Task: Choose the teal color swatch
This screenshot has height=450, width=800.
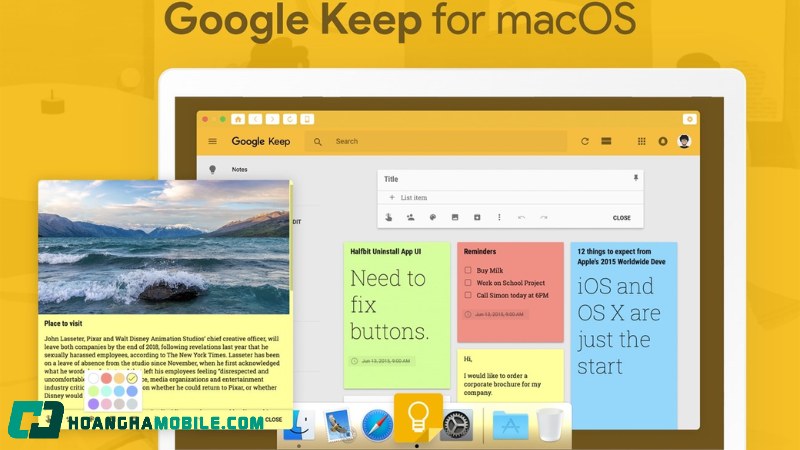Action: 106,391
